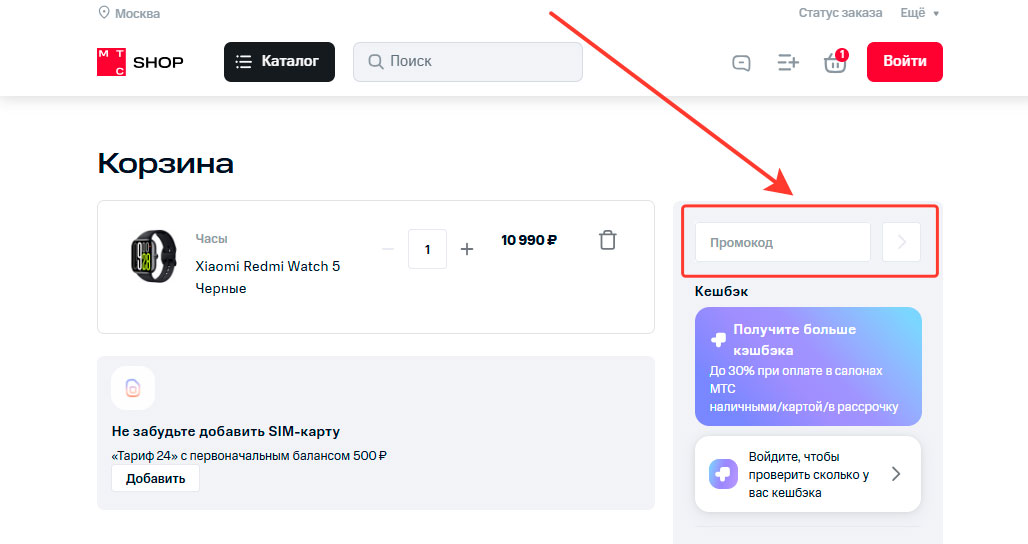Click the Получите больше кэшбэка banner
The width and height of the screenshot is (1028, 544).
pos(808,367)
